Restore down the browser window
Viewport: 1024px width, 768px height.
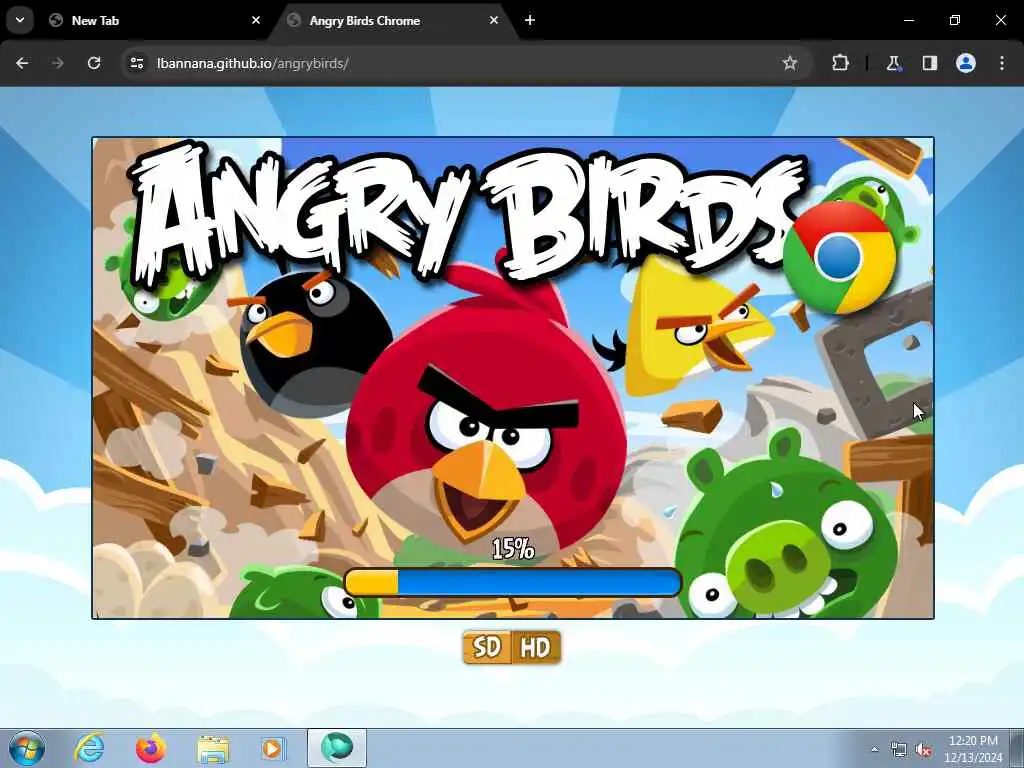(x=955, y=20)
